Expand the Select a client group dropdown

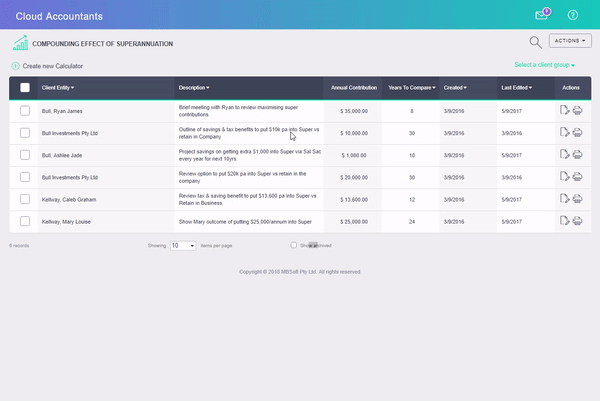click(544, 65)
